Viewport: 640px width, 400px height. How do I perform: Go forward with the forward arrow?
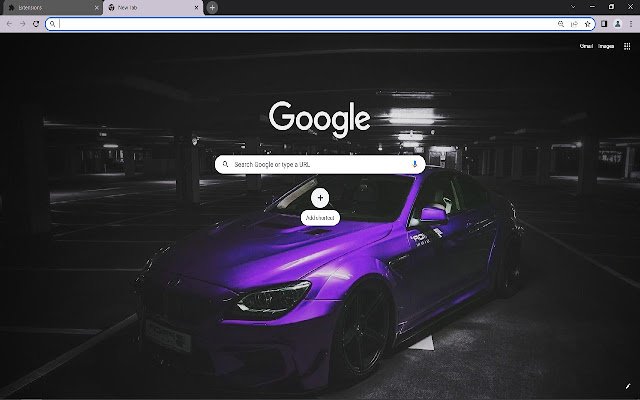pyautogui.click(x=22, y=24)
